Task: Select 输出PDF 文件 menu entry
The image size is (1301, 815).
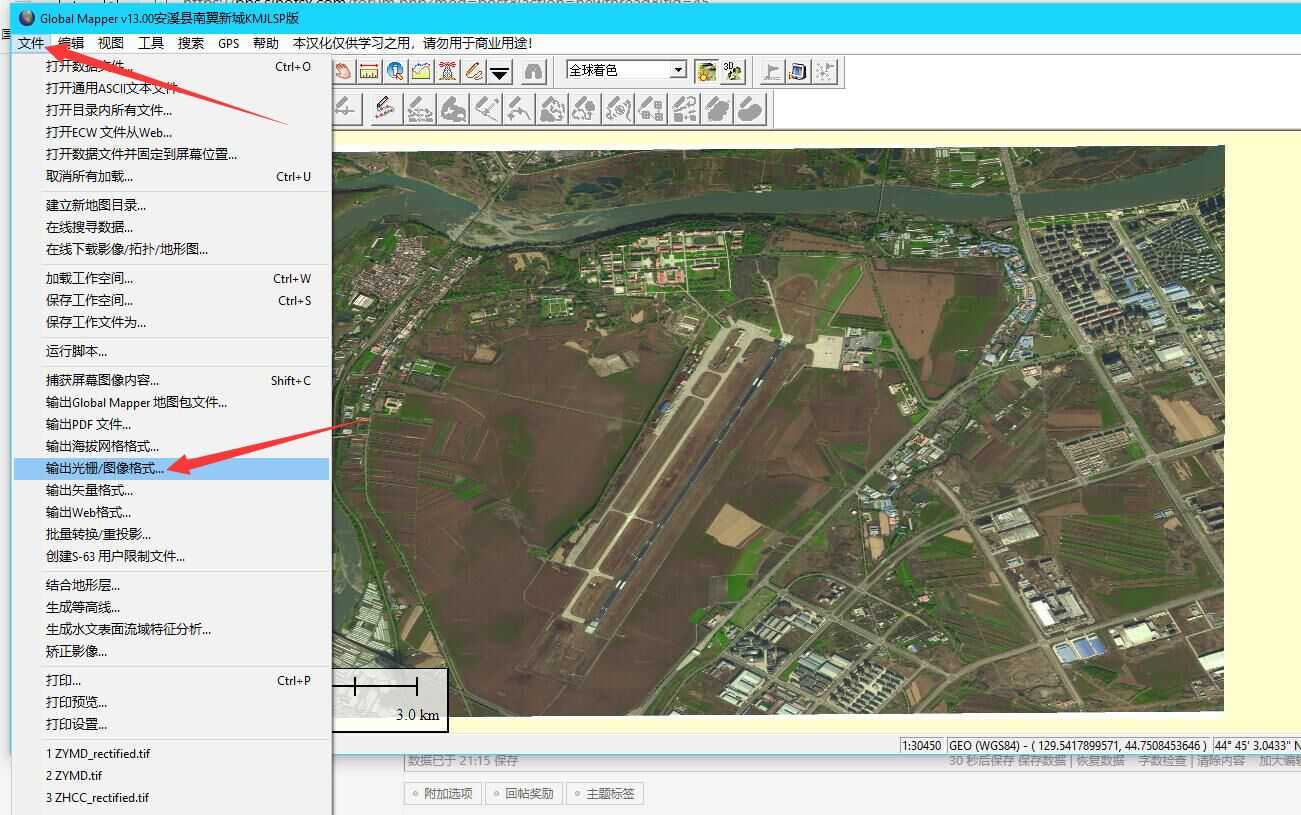Action: click(x=88, y=424)
